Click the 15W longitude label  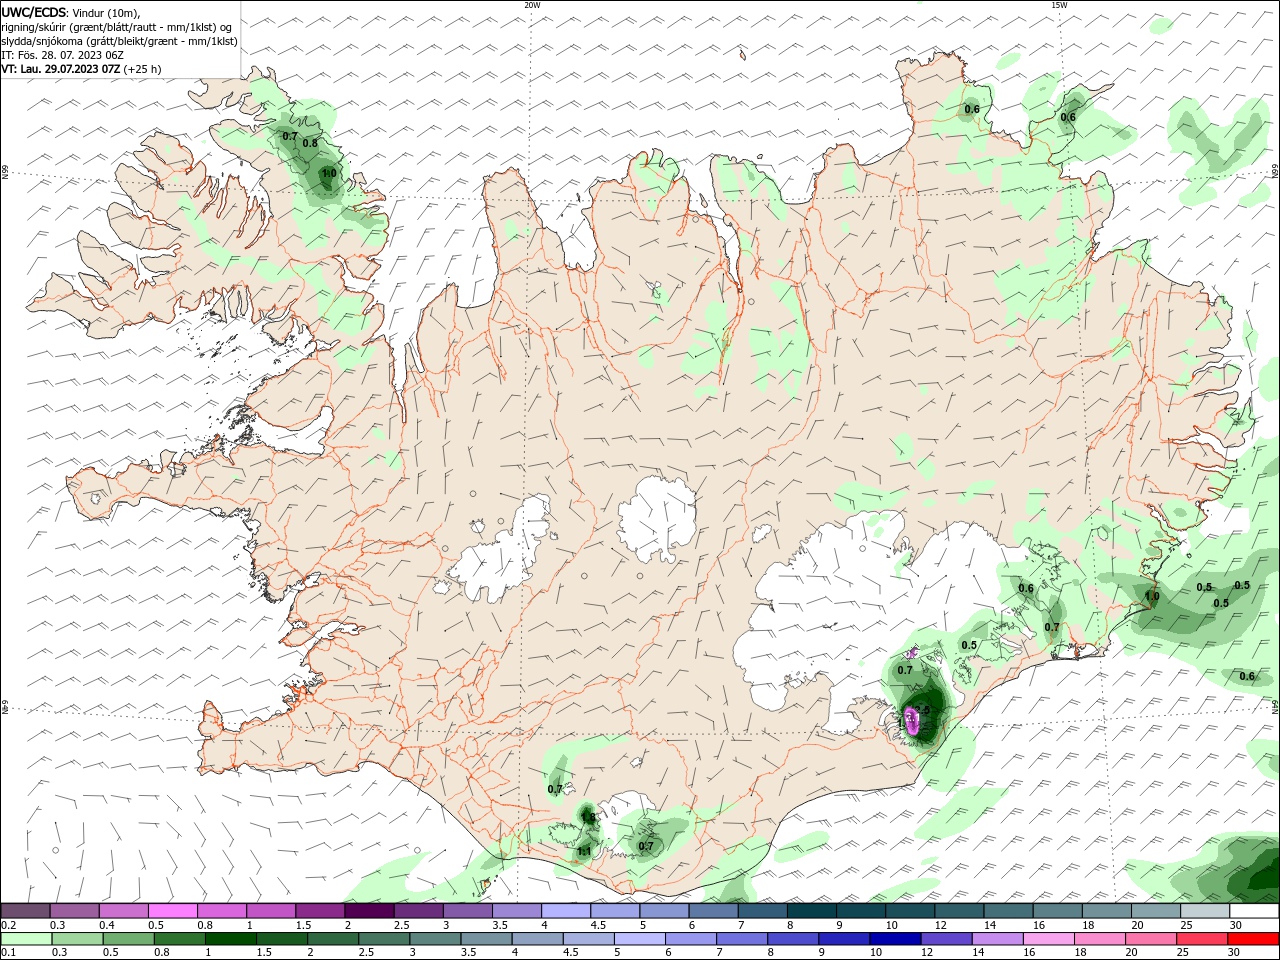click(x=1059, y=5)
